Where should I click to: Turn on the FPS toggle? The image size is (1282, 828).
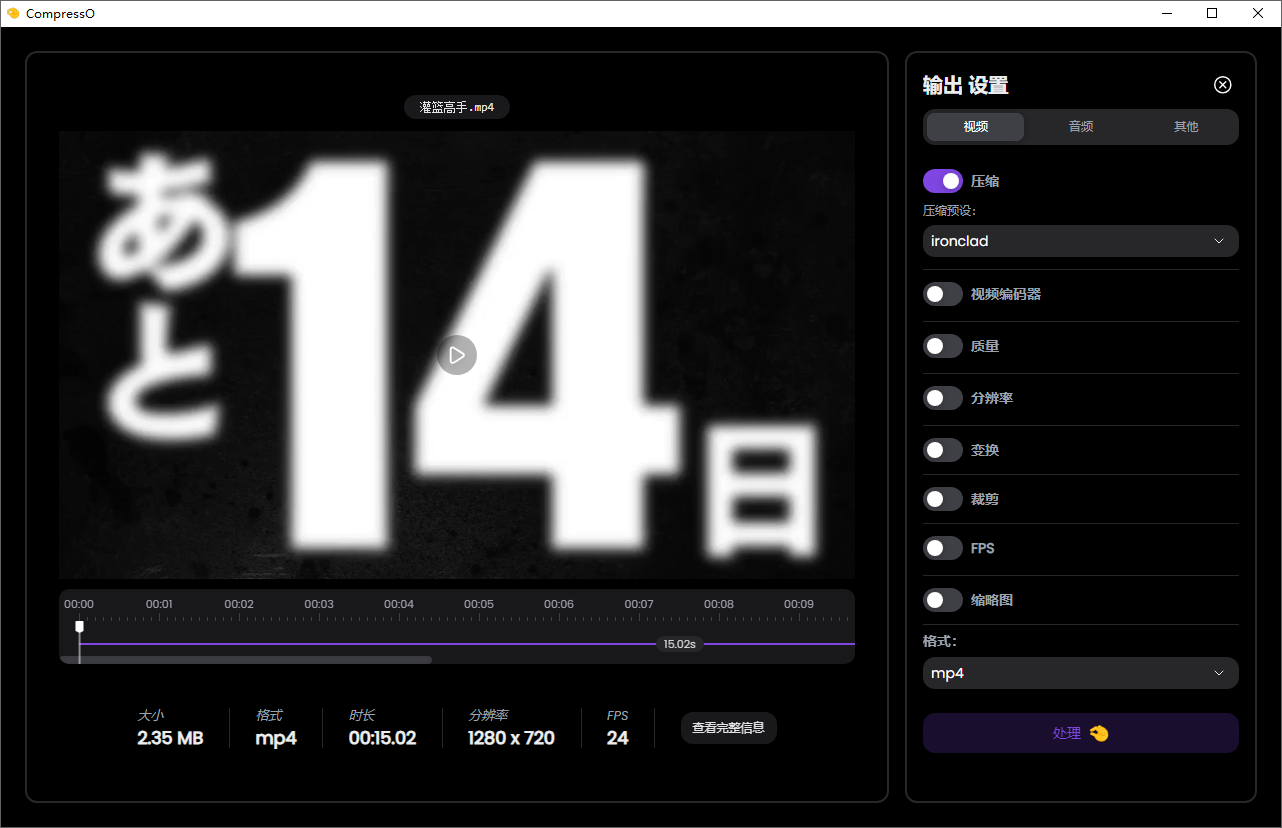[942, 548]
